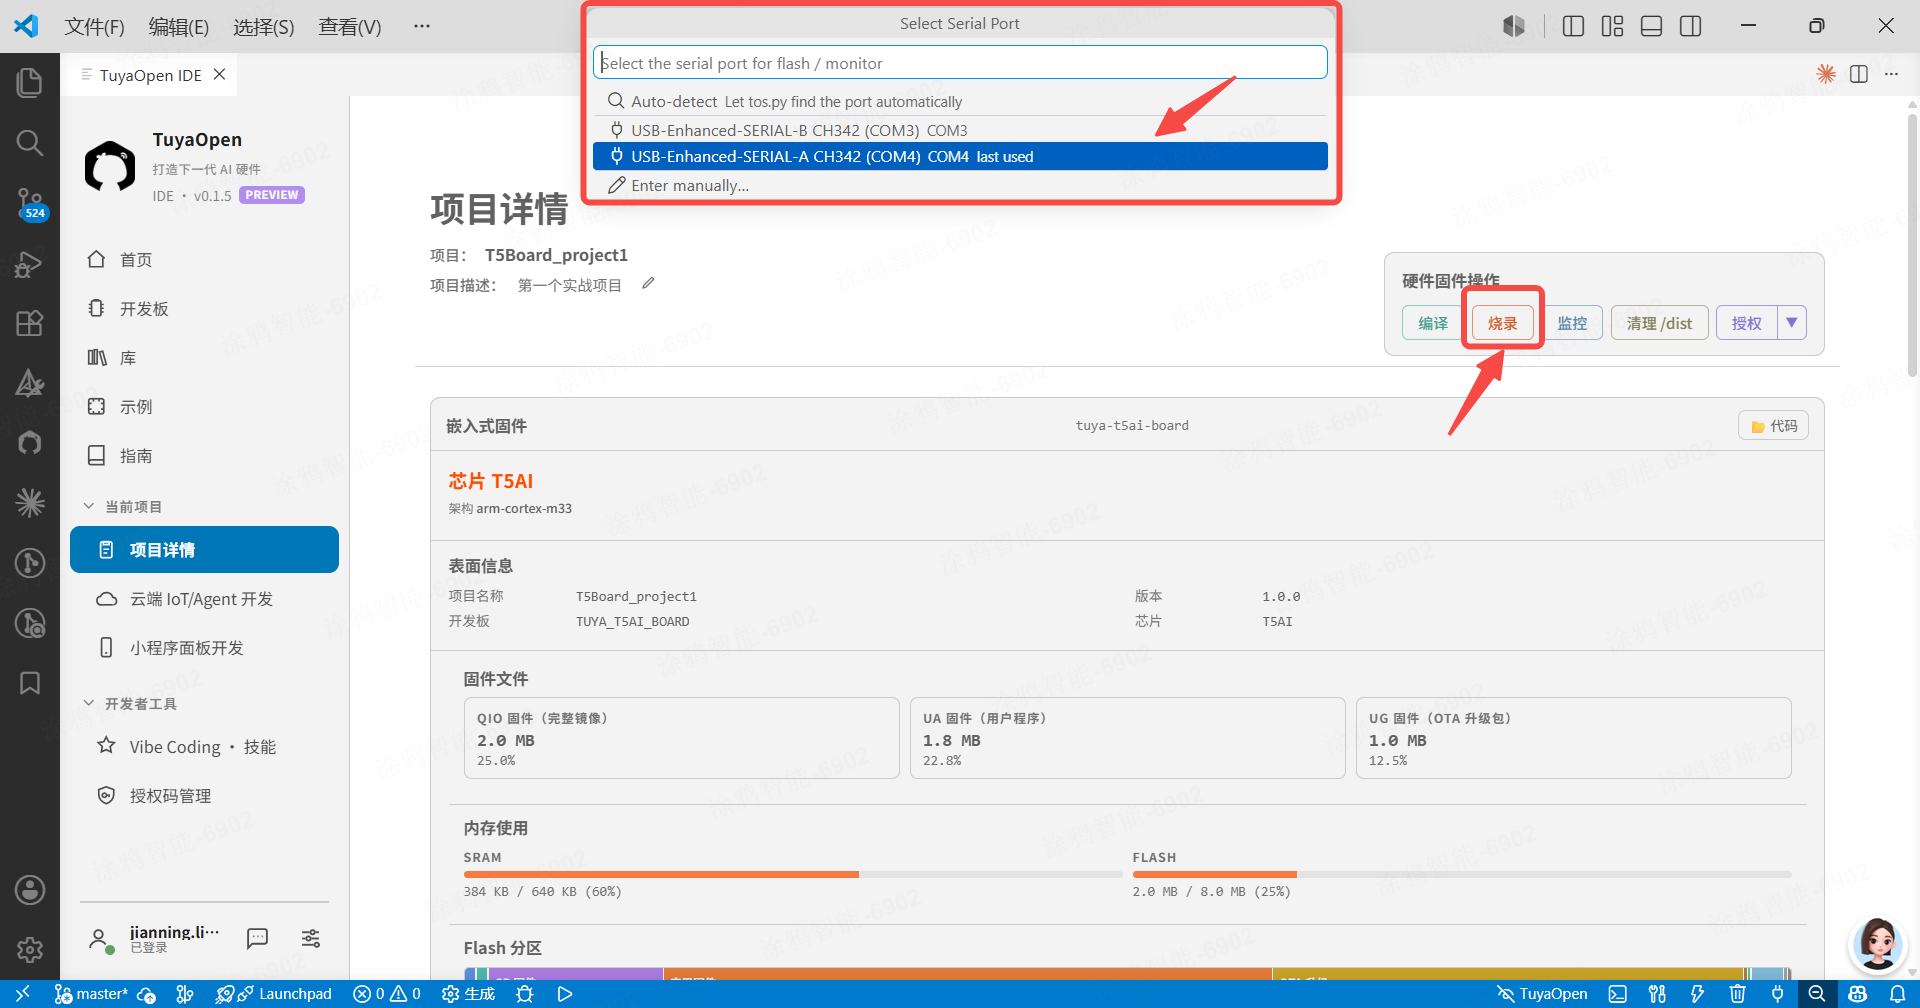Click the errors and warnings counter
Screen dimensions: 1920x1008
point(387,994)
